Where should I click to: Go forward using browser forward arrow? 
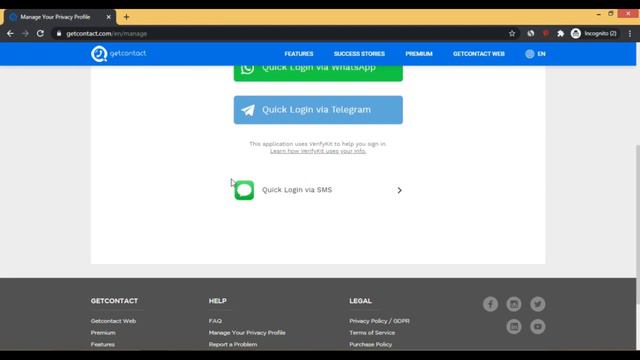25,33
